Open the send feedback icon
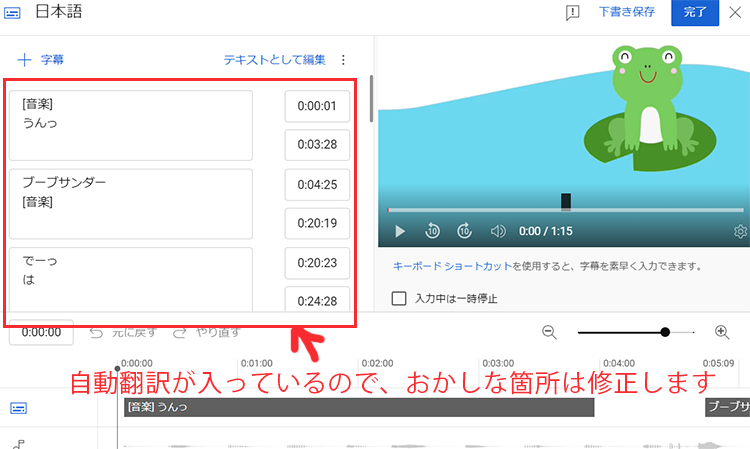This screenshot has height=449, width=750. pos(572,12)
